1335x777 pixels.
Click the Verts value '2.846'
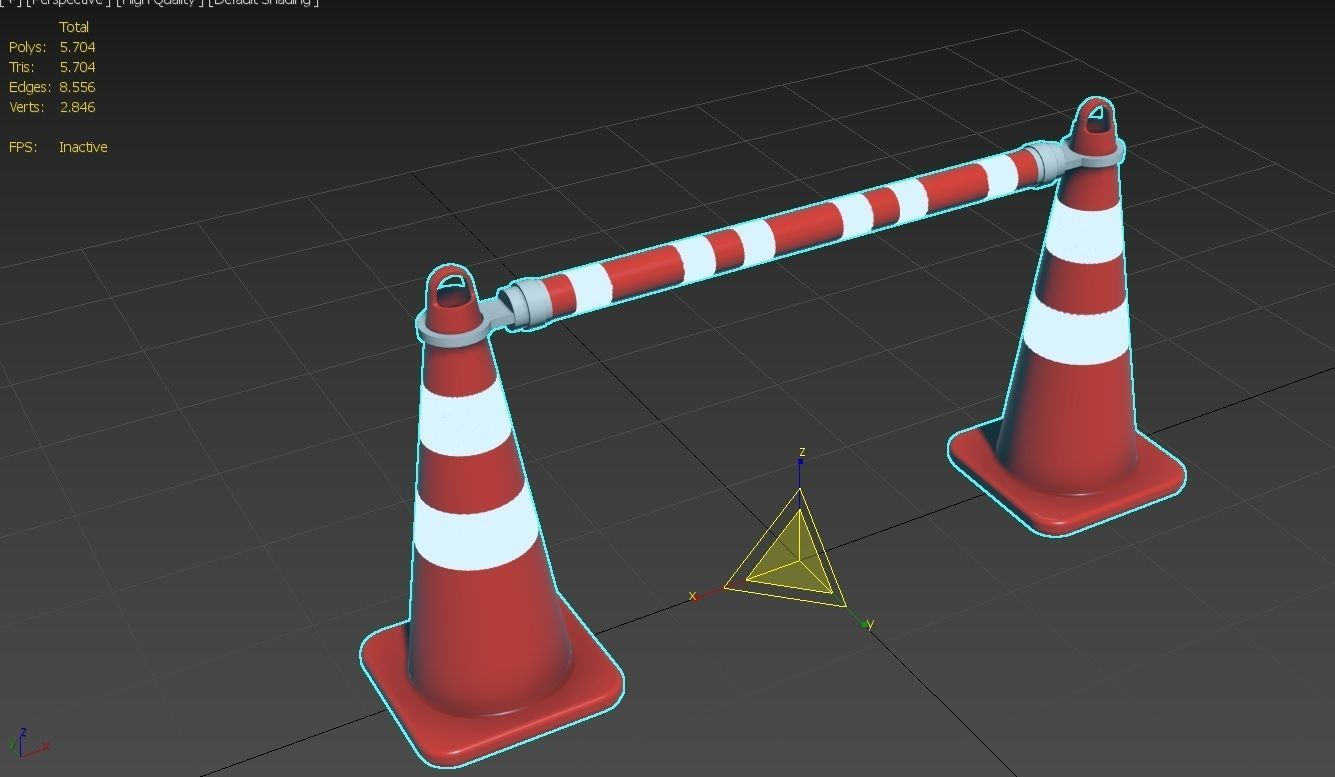pos(77,107)
